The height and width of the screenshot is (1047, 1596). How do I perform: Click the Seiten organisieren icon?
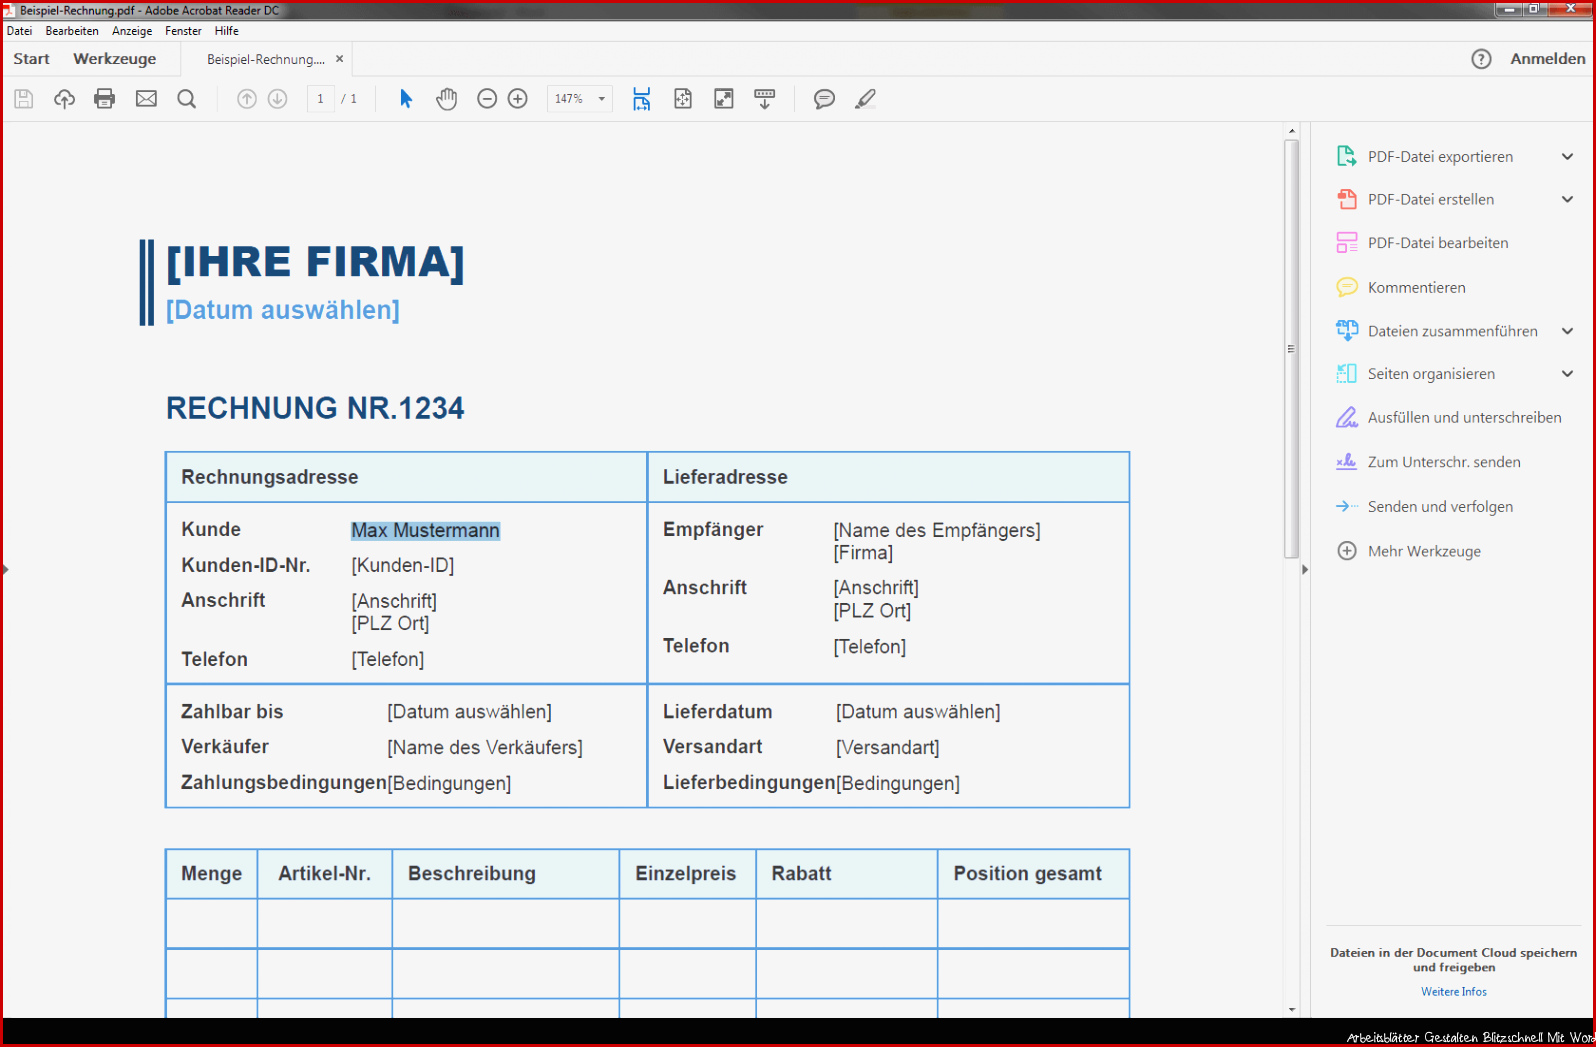point(1347,374)
